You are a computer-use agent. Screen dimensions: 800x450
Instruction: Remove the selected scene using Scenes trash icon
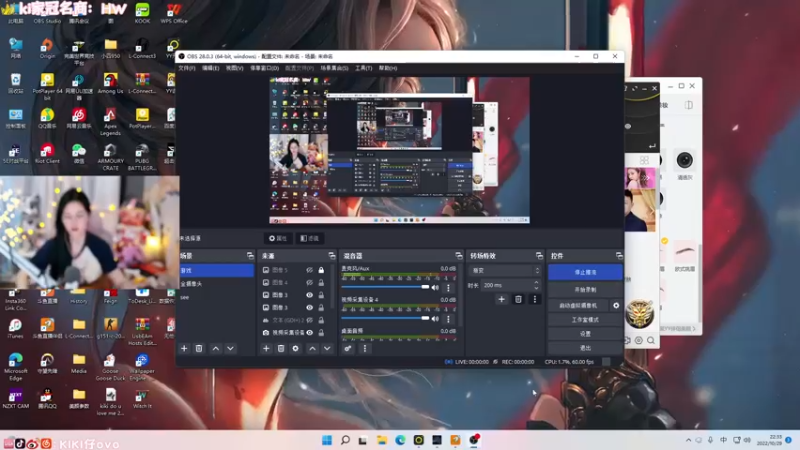pyautogui.click(x=199, y=348)
